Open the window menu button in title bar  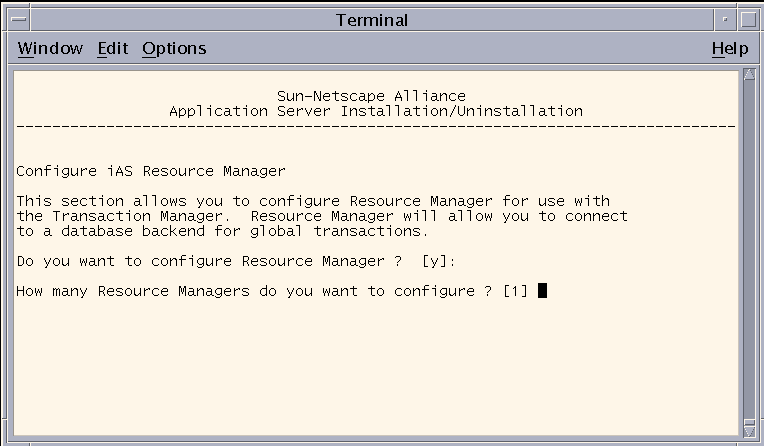click(19, 19)
